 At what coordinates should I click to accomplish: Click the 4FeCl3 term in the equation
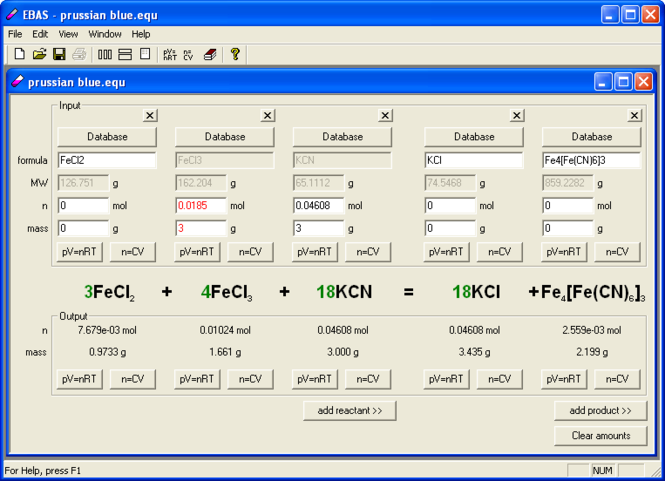tap(227, 293)
